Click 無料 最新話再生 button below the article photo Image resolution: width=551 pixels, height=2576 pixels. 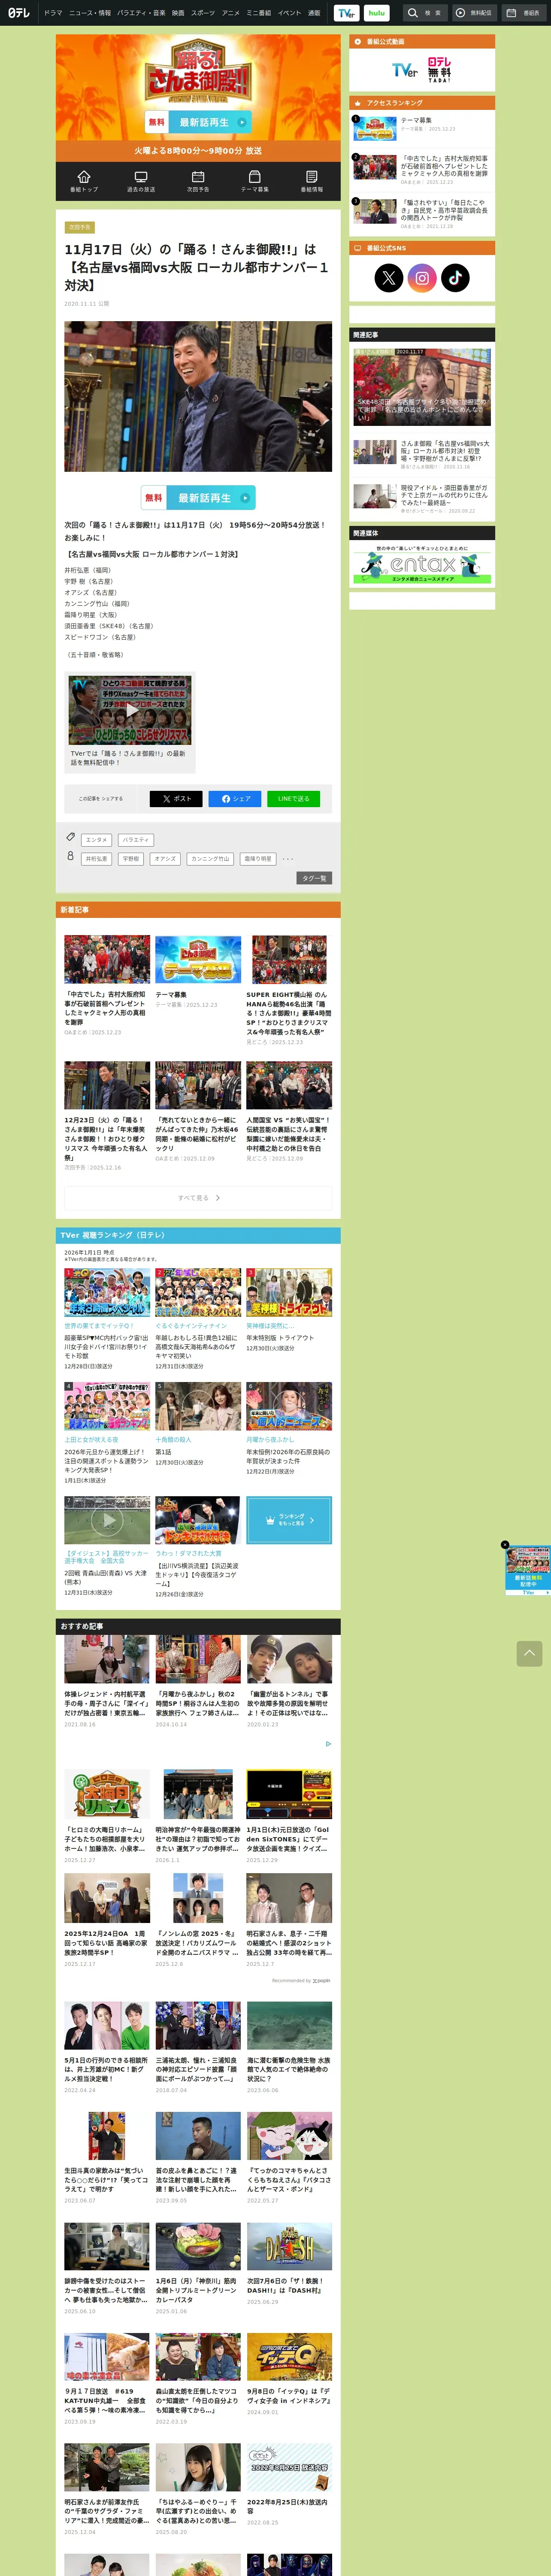[198, 498]
